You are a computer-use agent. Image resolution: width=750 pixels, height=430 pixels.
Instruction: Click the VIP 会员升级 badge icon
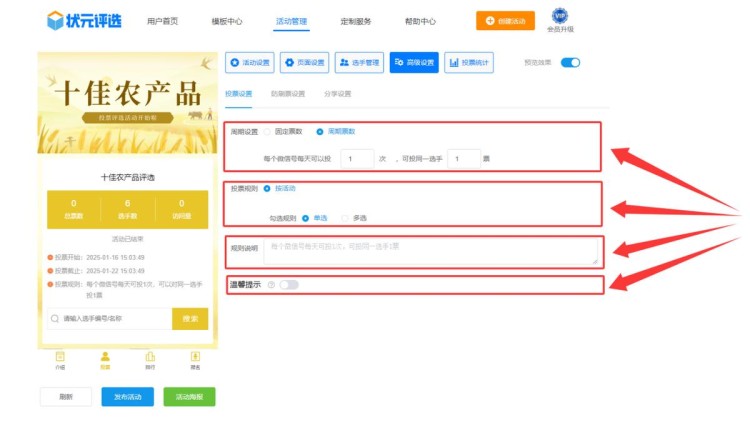[566, 17]
